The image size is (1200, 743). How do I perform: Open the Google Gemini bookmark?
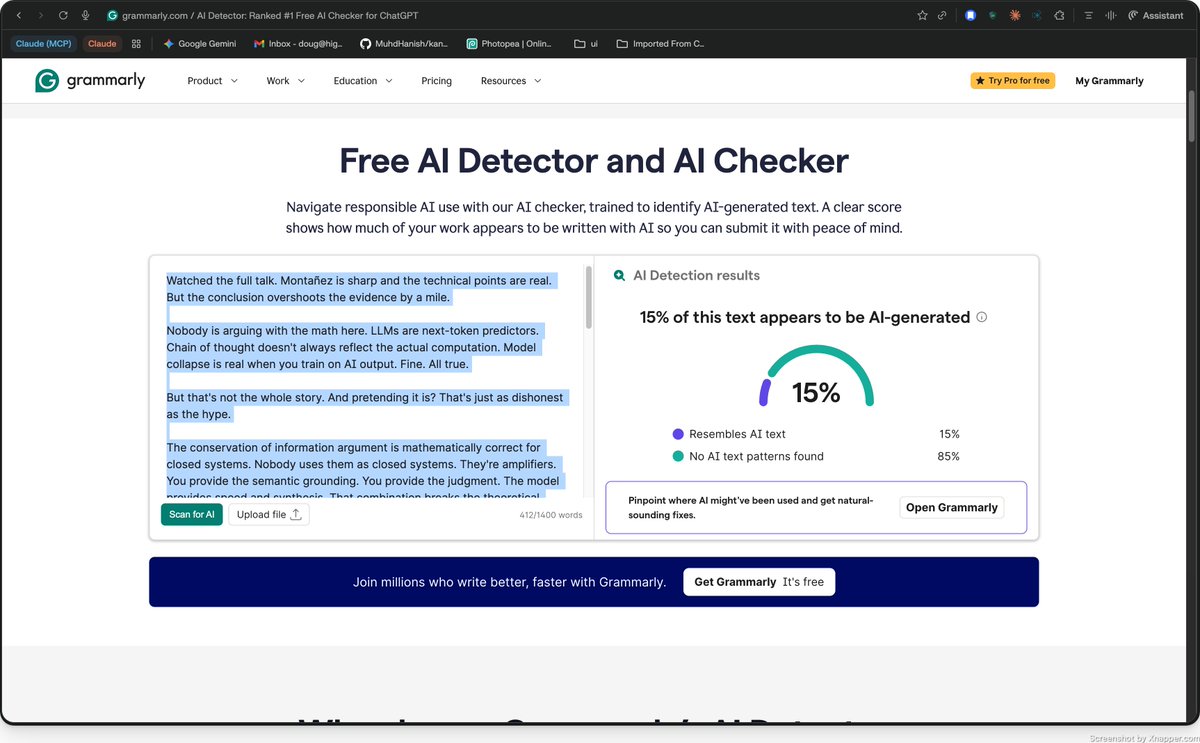(199, 44)
